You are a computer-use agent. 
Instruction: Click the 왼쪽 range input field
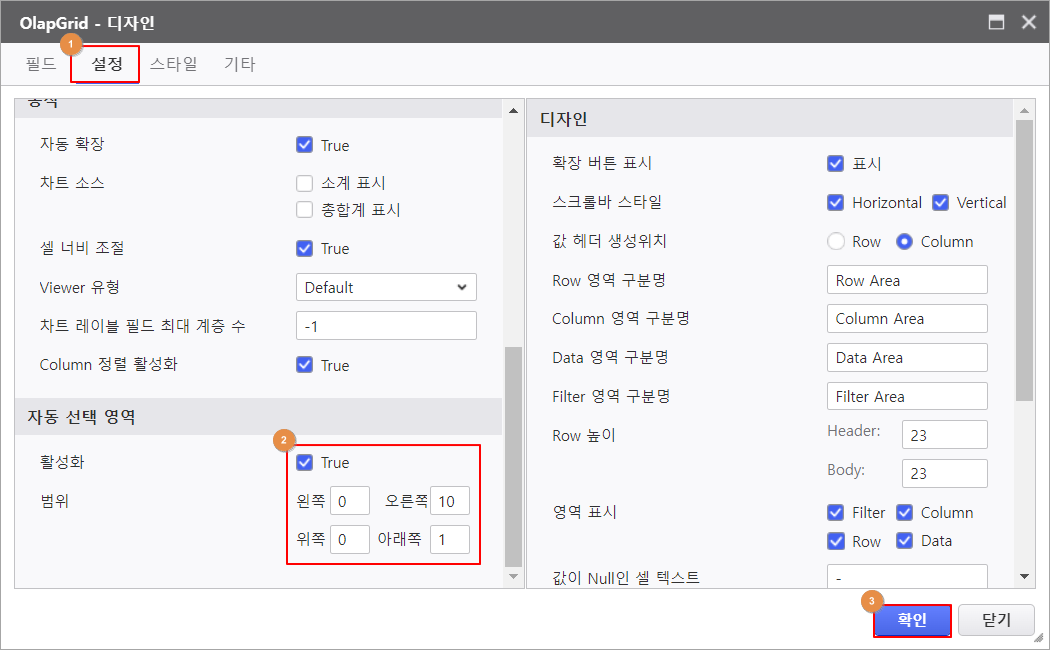point(350,501)
